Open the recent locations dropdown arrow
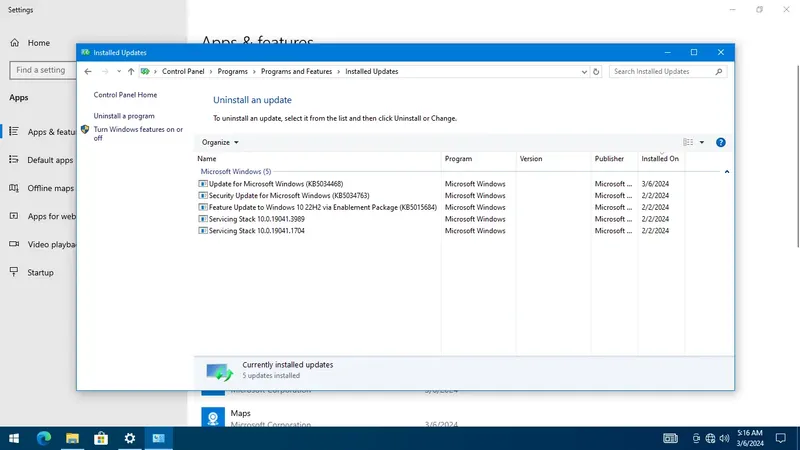Image resolution: width=800 pixels, height=450 pixels. tap(119, 71)
